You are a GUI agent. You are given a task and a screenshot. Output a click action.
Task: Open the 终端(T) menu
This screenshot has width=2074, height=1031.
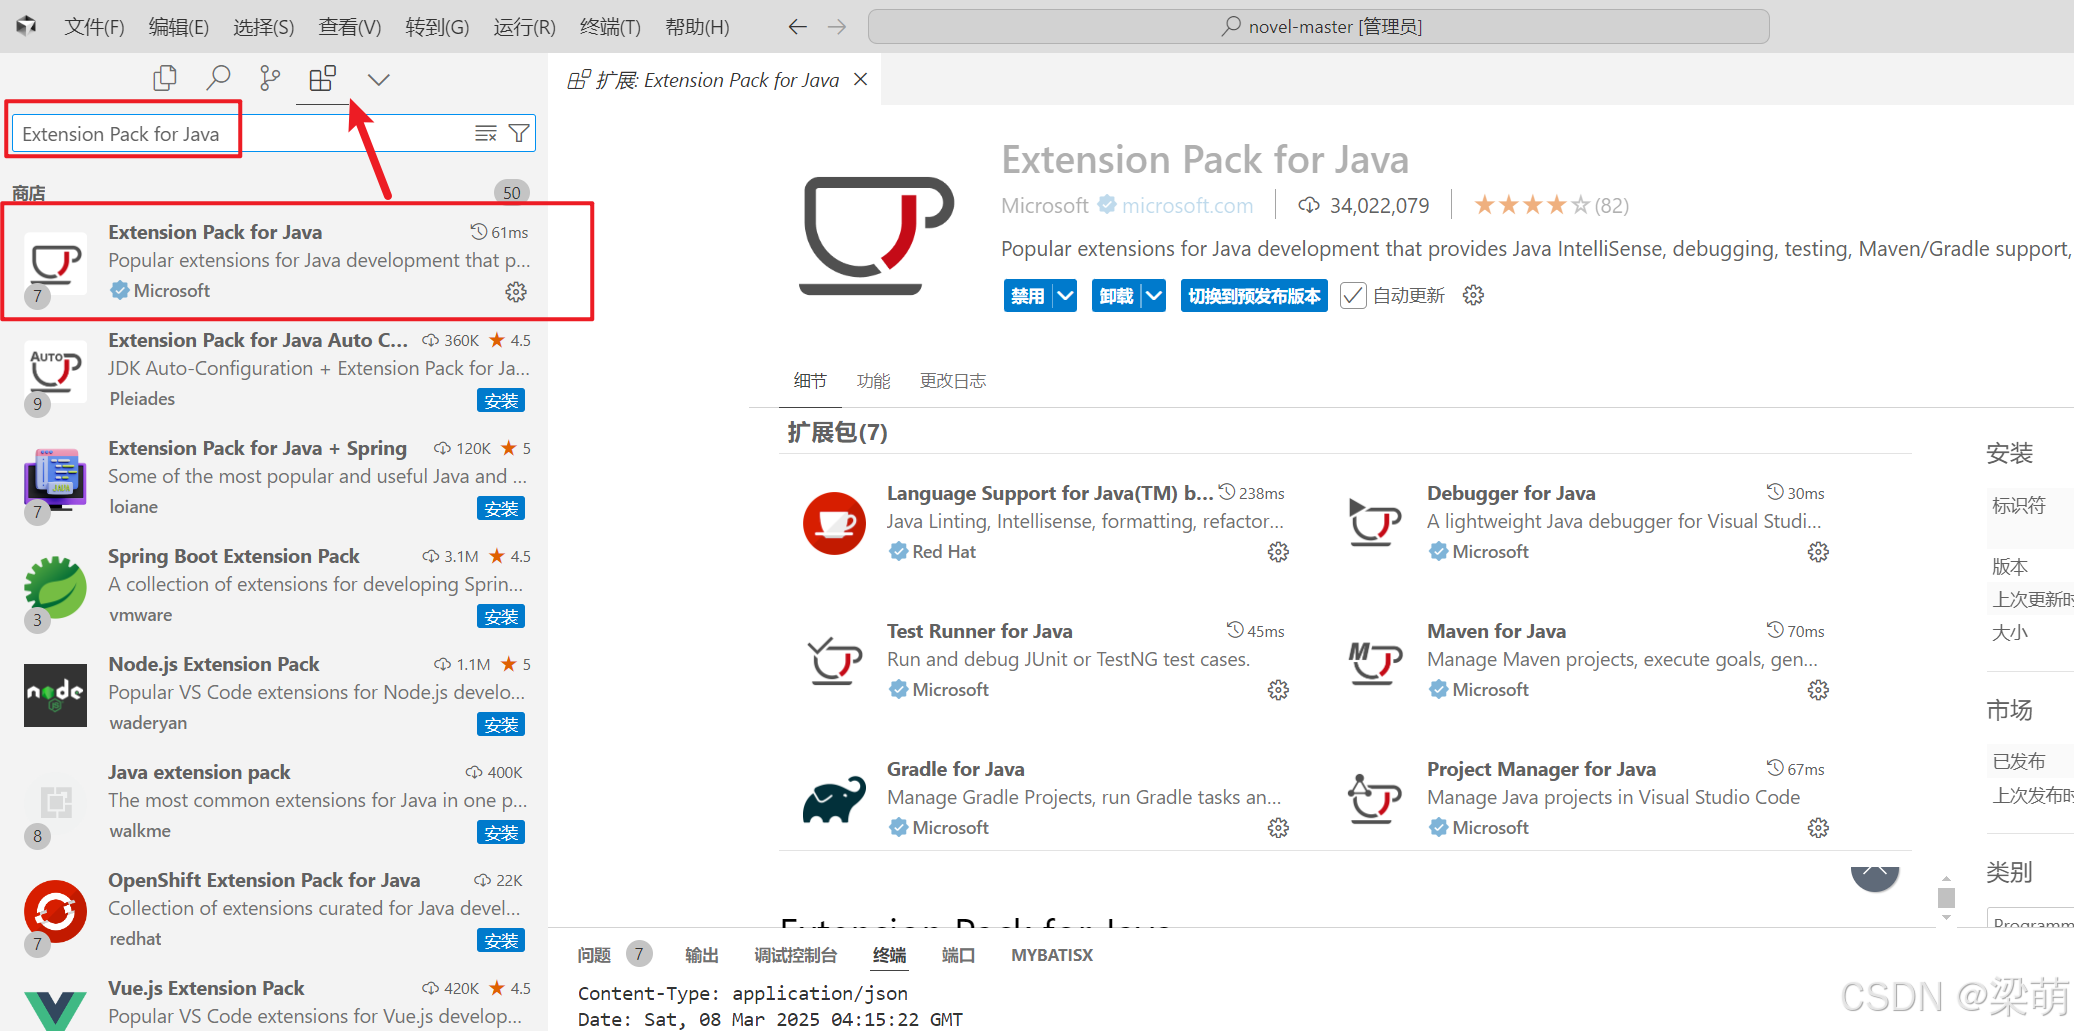click(x=610, y=27)
